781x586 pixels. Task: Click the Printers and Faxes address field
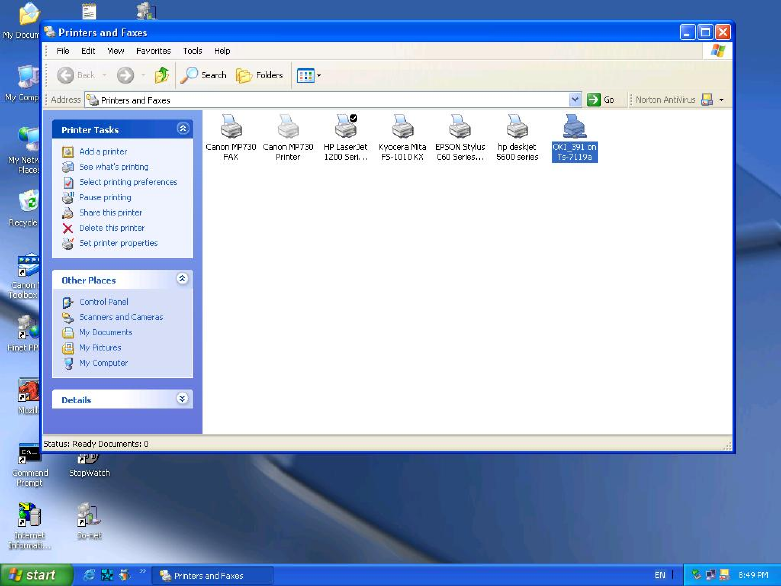pos(327,100)
